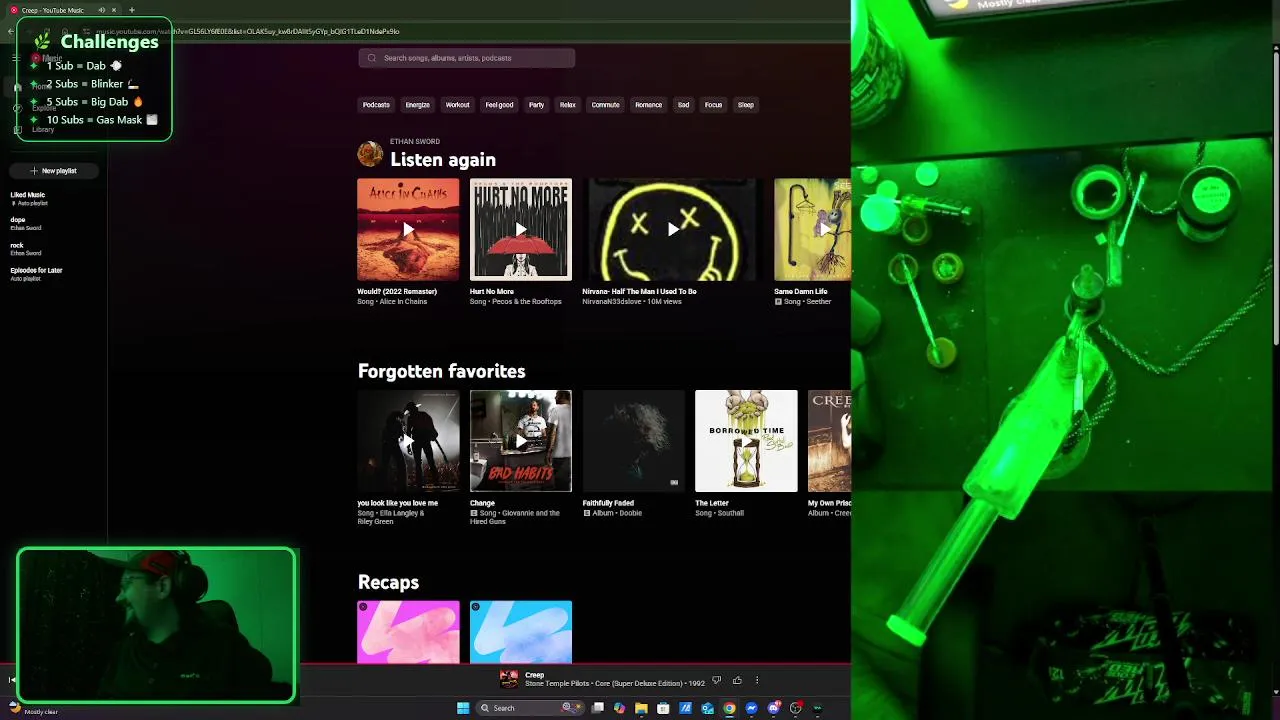Open a new browser tab
The width and height of the screenshot is (1280, 720).
pyautogui.click(x=131, y=10)
